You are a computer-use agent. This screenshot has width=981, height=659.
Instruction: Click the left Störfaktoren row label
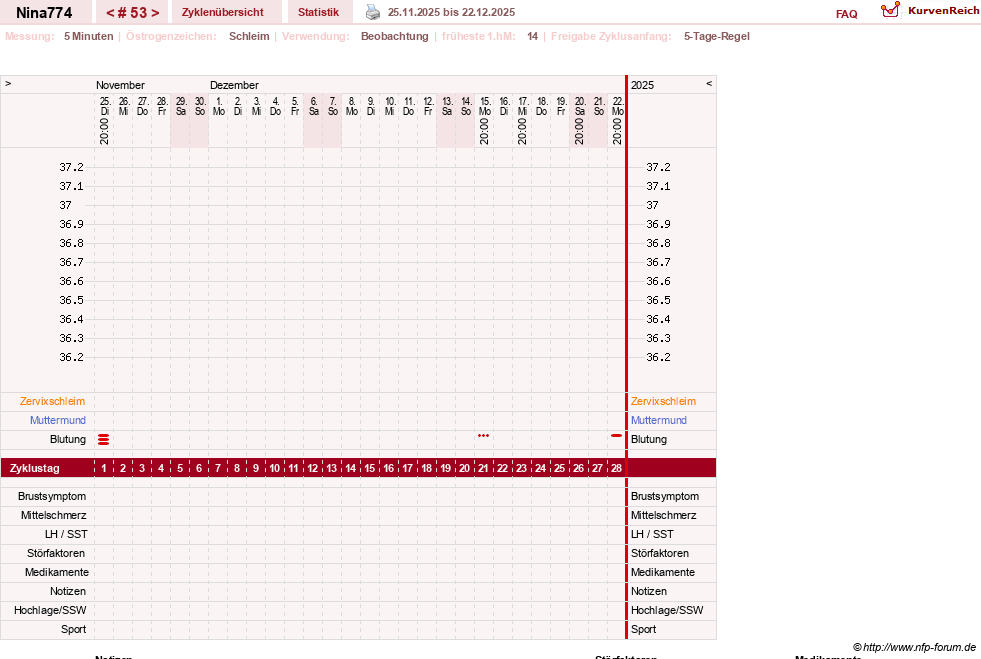56,553
